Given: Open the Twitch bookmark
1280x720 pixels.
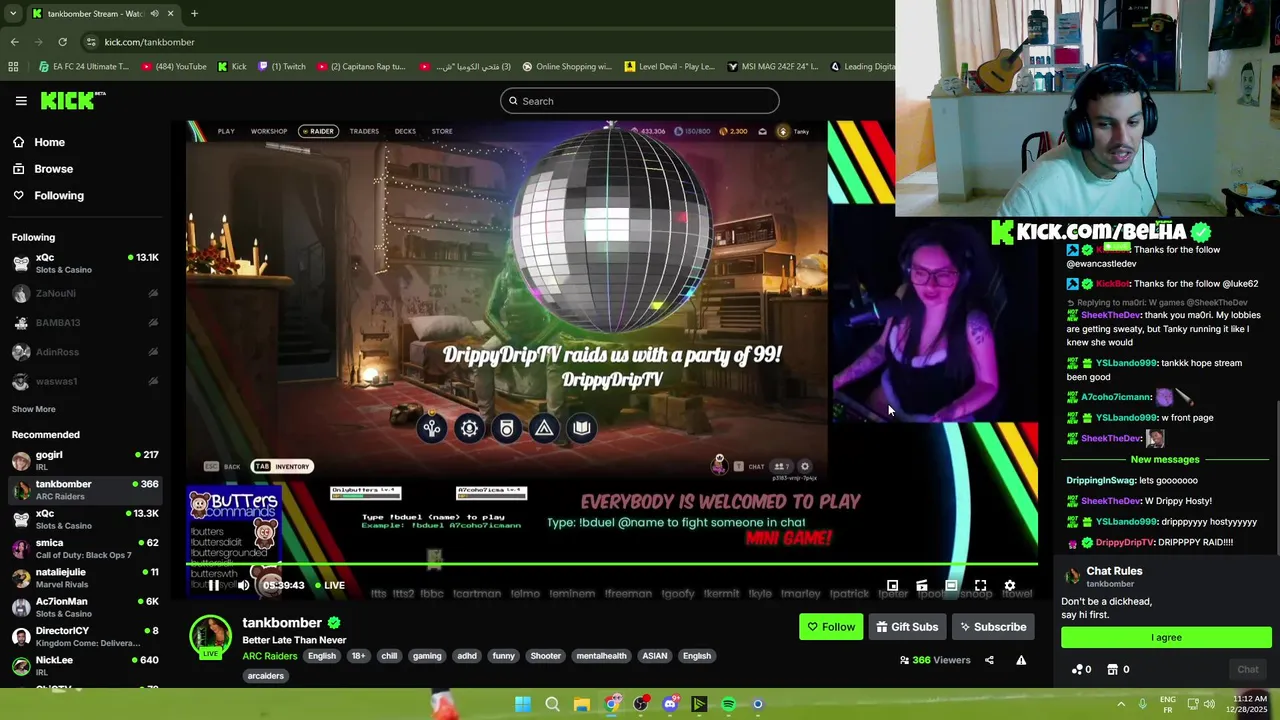Looking at the screenshot, I should [x=282, y=67].
